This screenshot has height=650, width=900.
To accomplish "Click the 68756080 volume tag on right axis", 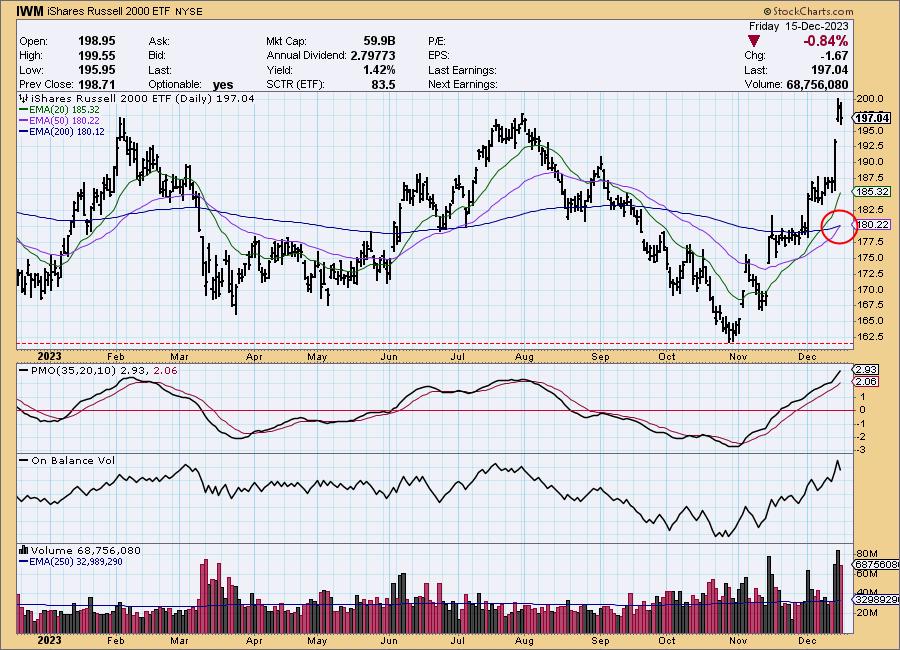I will [x=877, y=564].
